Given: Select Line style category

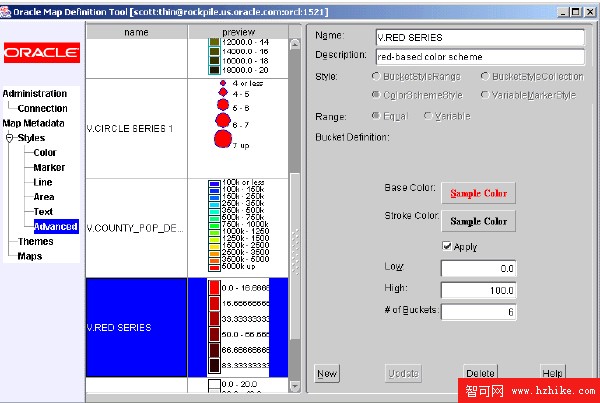Looking at the screenshot, I should click(42, 182).
